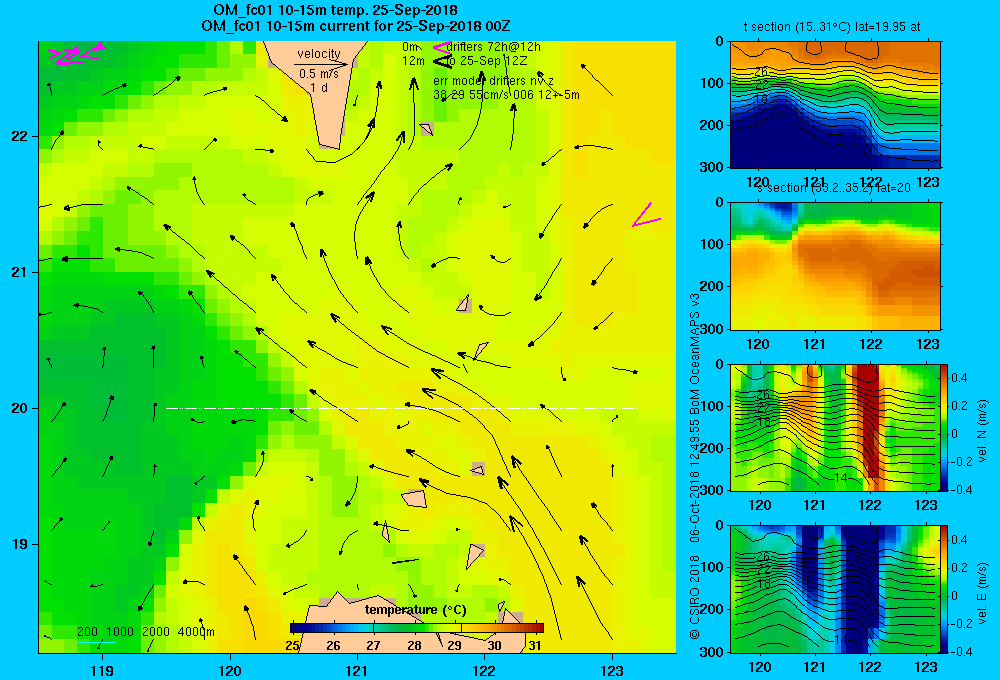1000x680 pixels.
Task: Click the vel. E colorbar beside the eastward panel
Action: click(x=945, y=589)
